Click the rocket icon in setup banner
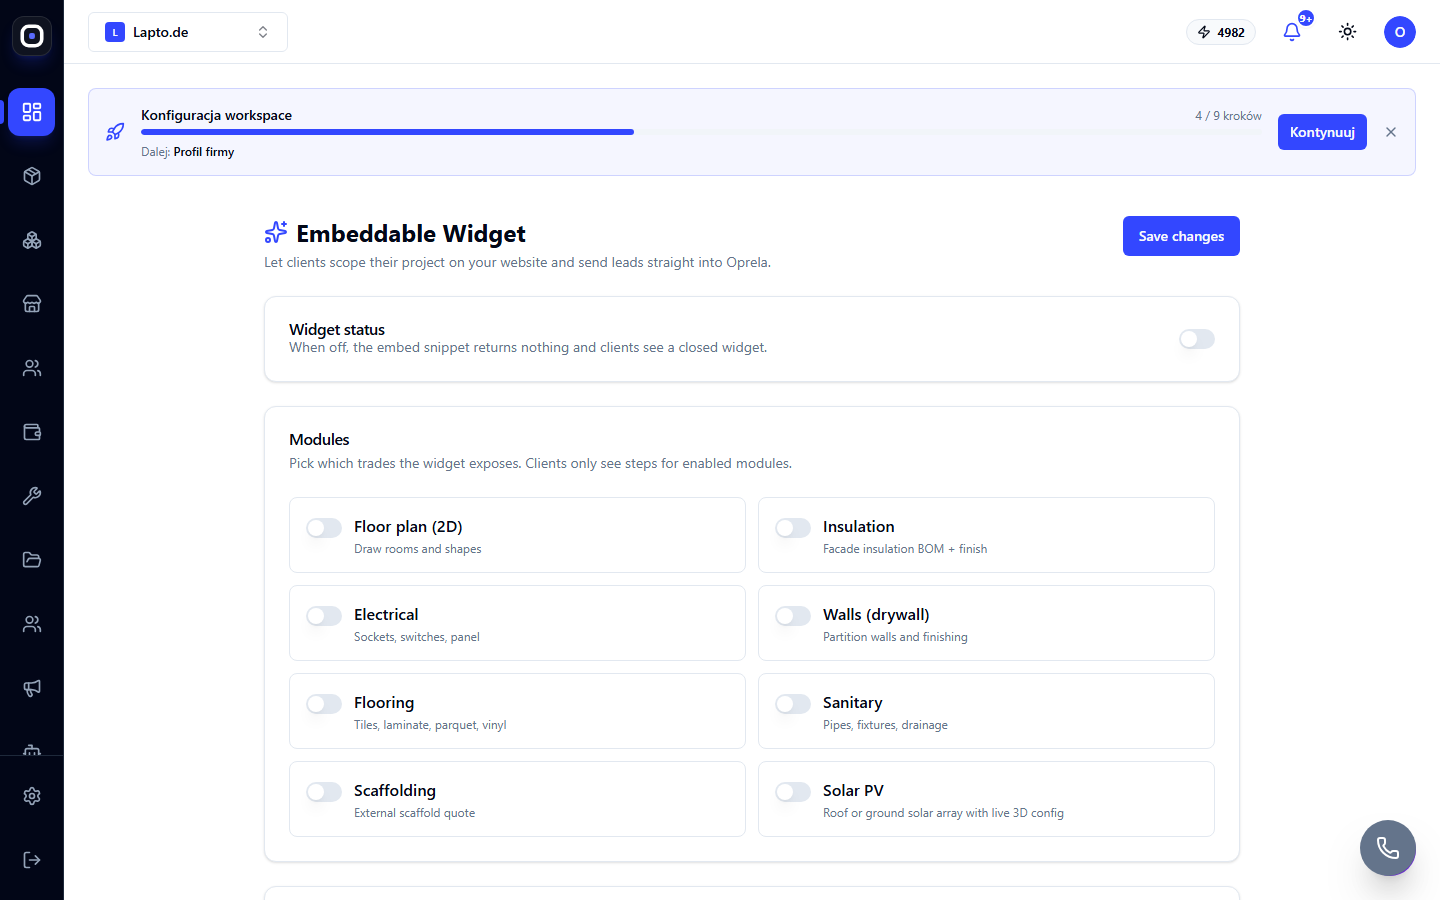1440x900 pixels. pyautogui.click(x=115, y=132)
